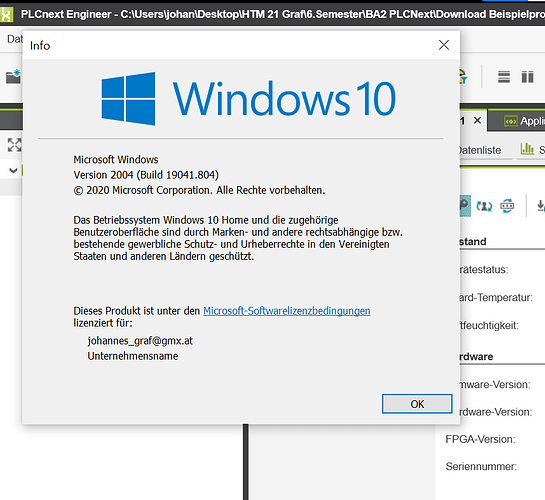The height and width of the screenshot is (500, 545).
Task: Click the fullscreen expand arrows icon at left
Action: (15, 145)
